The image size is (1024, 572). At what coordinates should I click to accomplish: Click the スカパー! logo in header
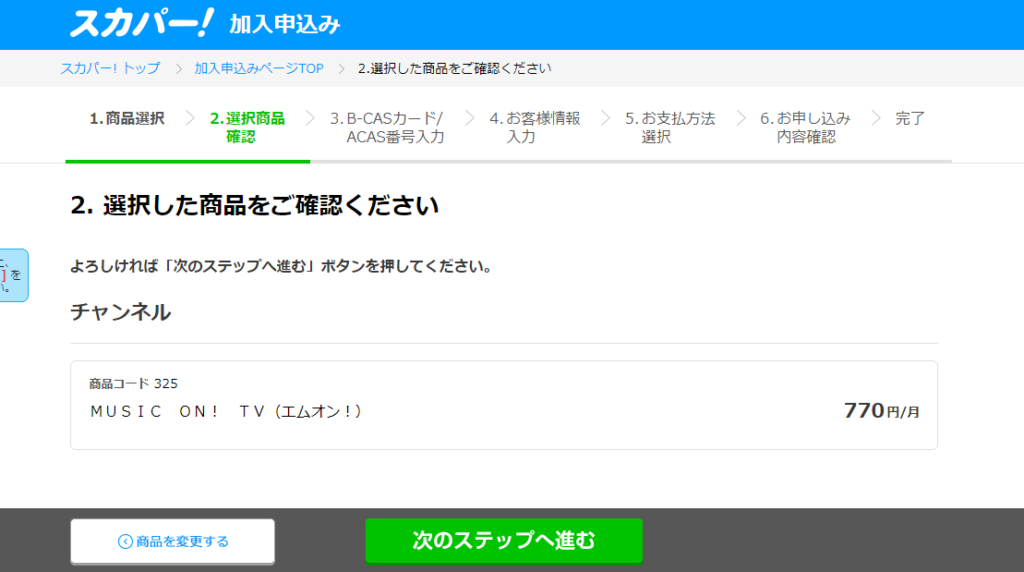tap(142, 23)
